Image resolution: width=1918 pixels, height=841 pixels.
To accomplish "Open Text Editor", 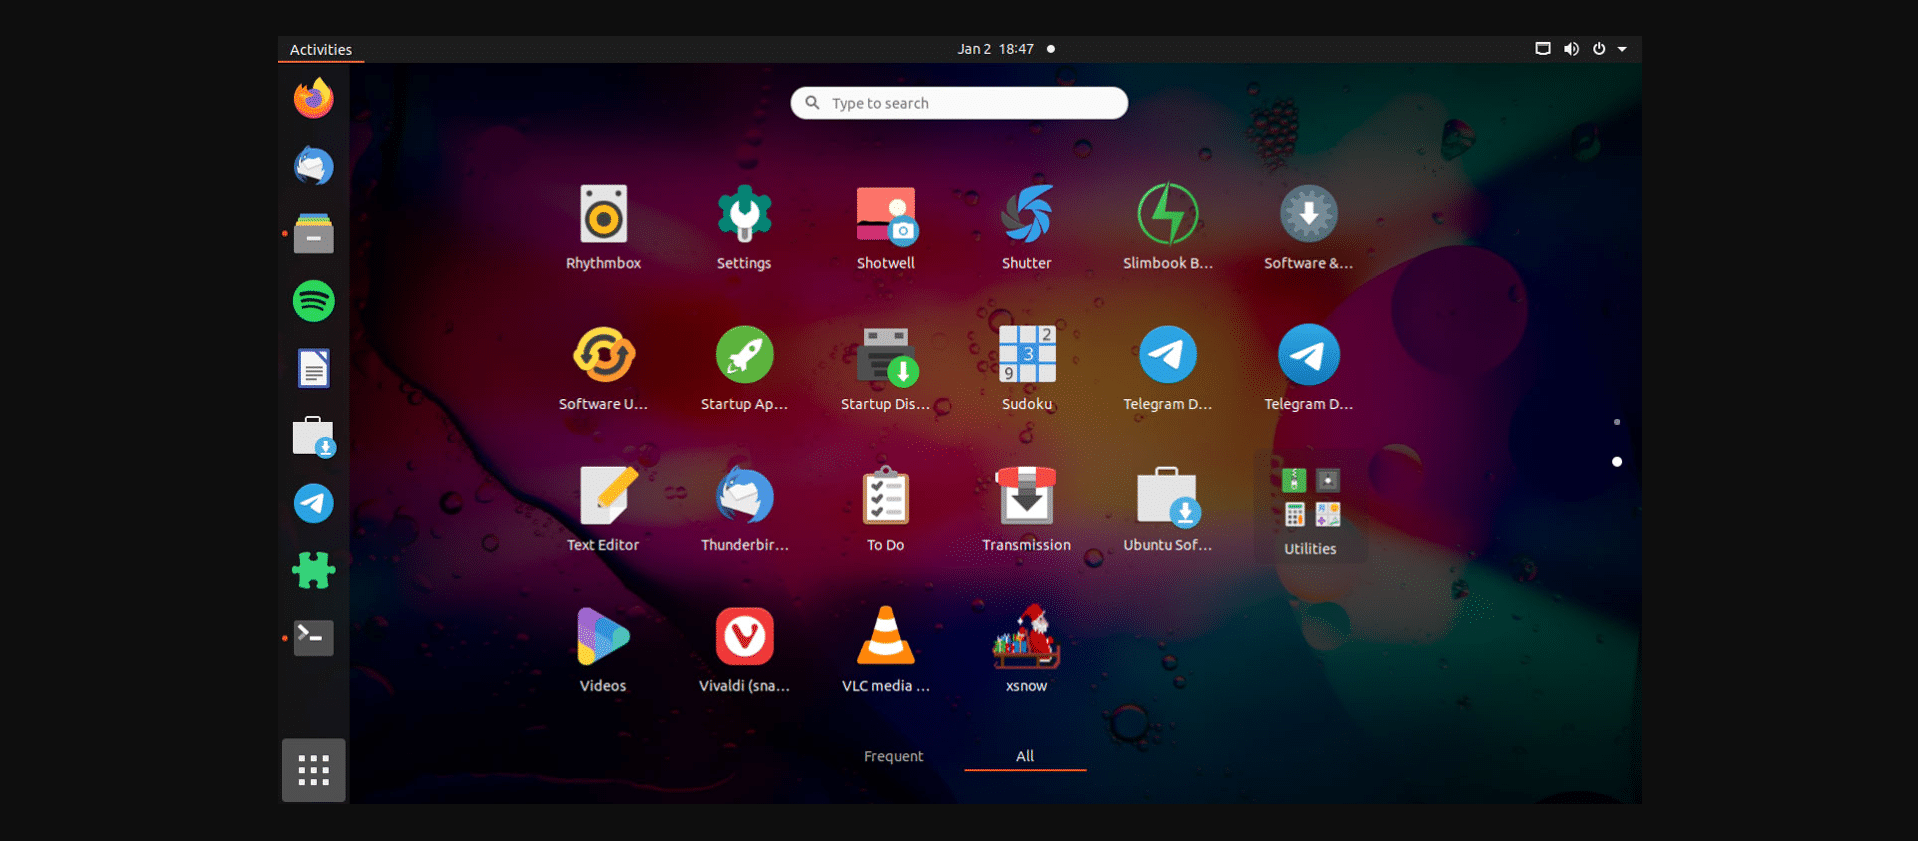I will tap(603, 508).
